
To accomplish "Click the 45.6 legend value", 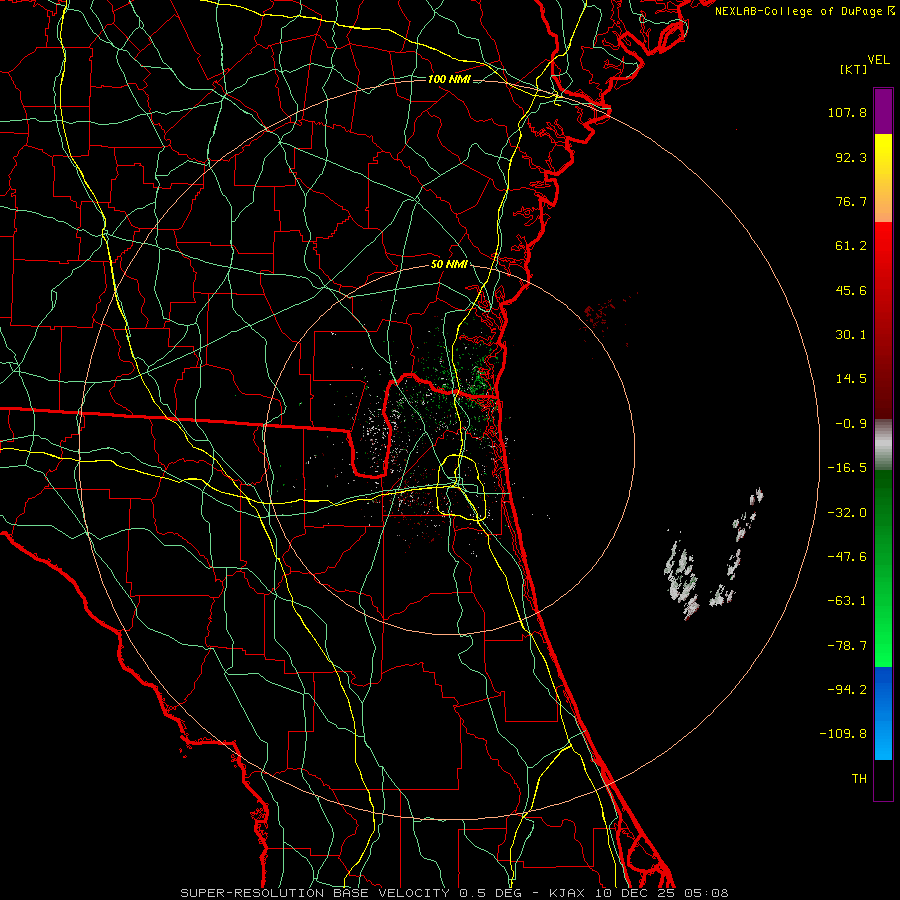I will (x=851, y=290).
